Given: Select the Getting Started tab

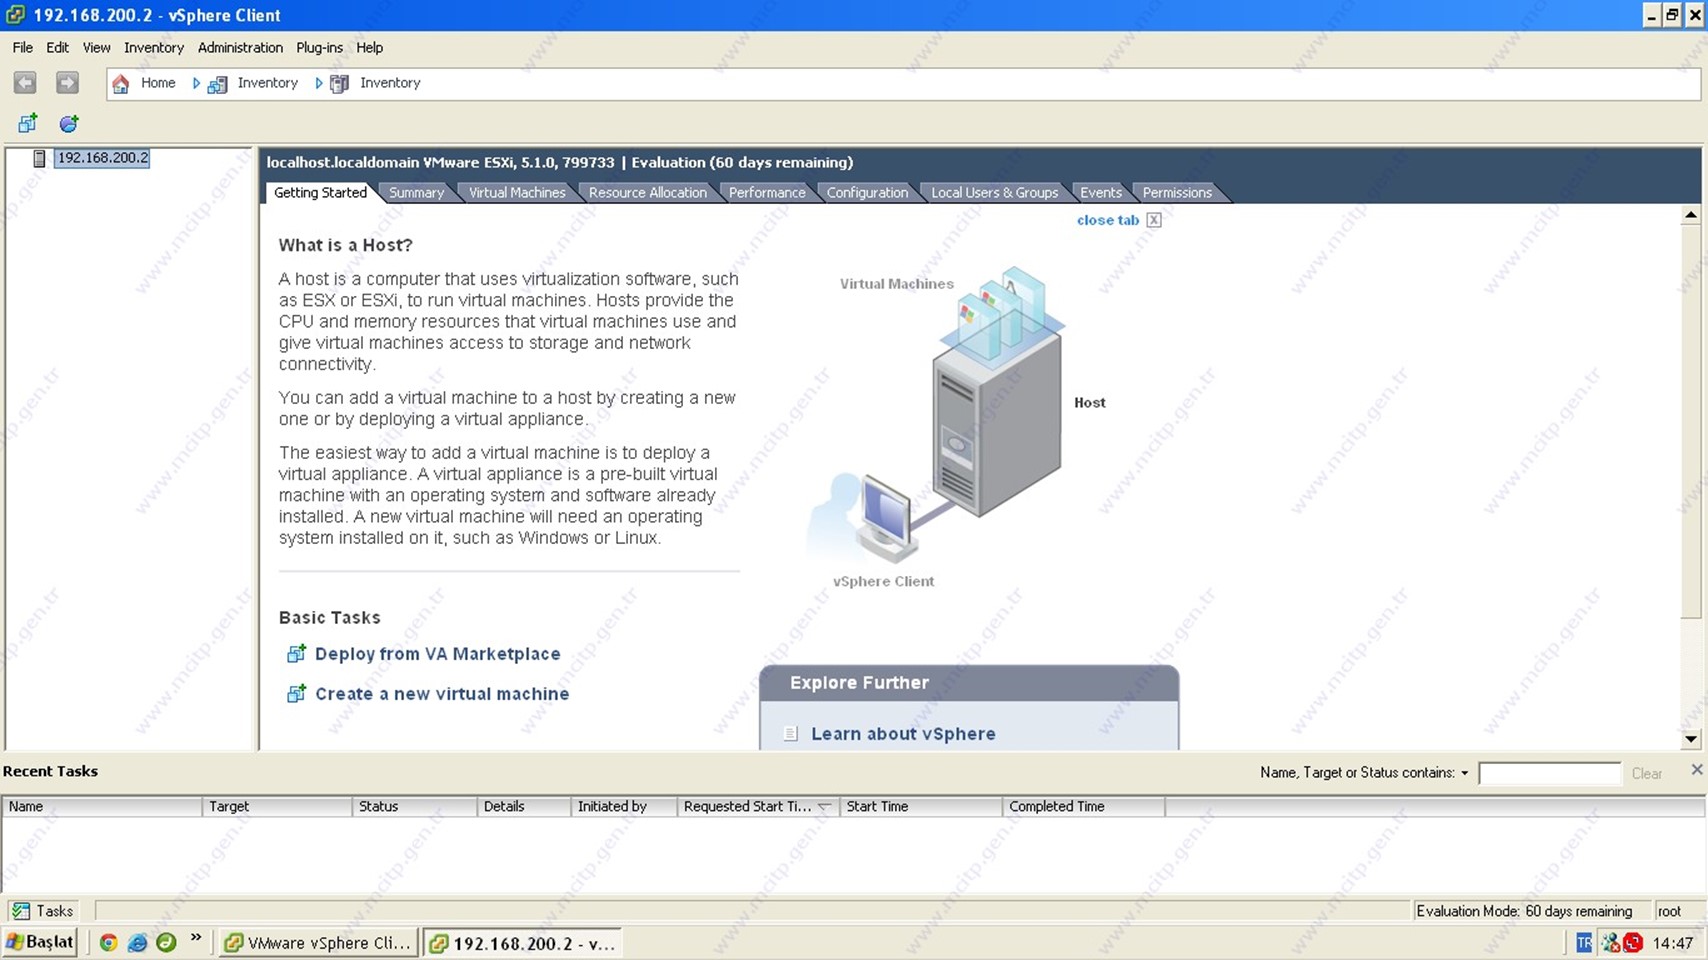Looking at the screenshot, I should tap(320, 193).
